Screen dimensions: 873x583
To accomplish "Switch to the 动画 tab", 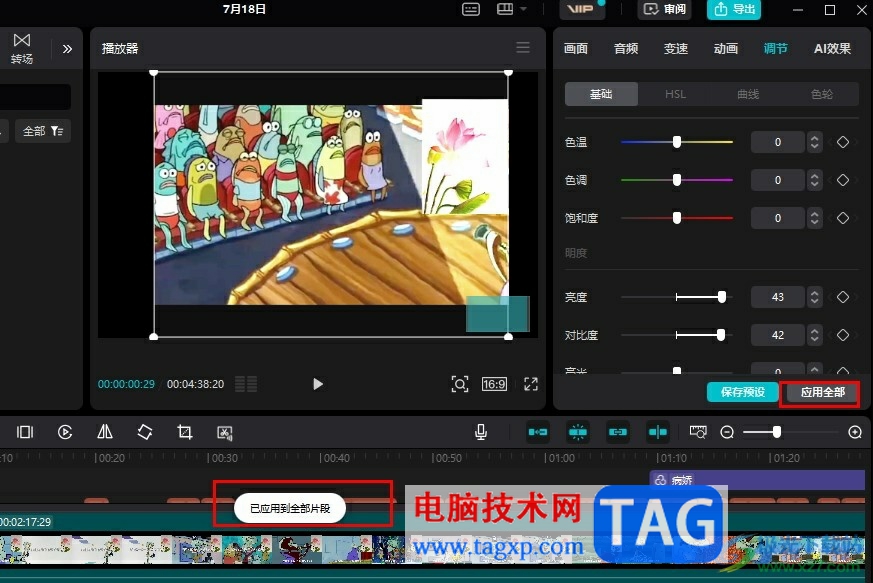I will tap(726, 48).
